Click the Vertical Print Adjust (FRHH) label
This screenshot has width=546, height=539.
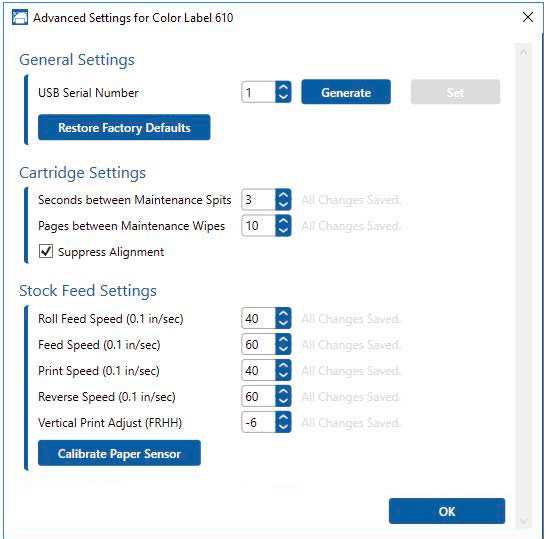110,423
